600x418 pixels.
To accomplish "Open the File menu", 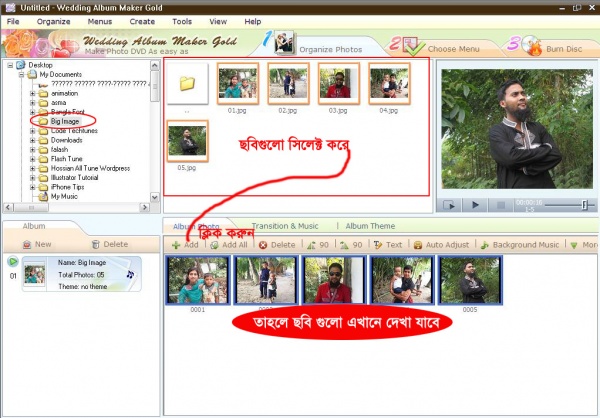I will [x=13, y=21].
